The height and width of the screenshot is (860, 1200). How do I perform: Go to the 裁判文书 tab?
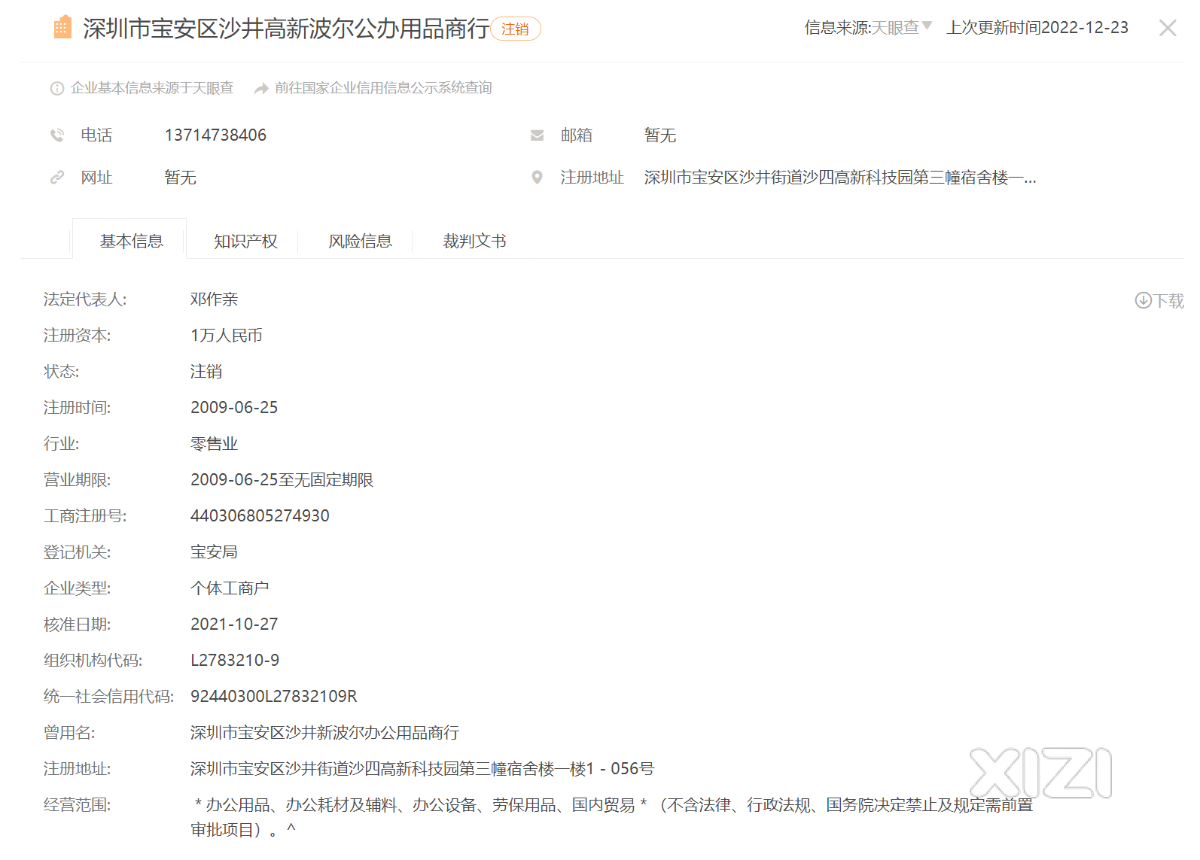pos(474,241)
